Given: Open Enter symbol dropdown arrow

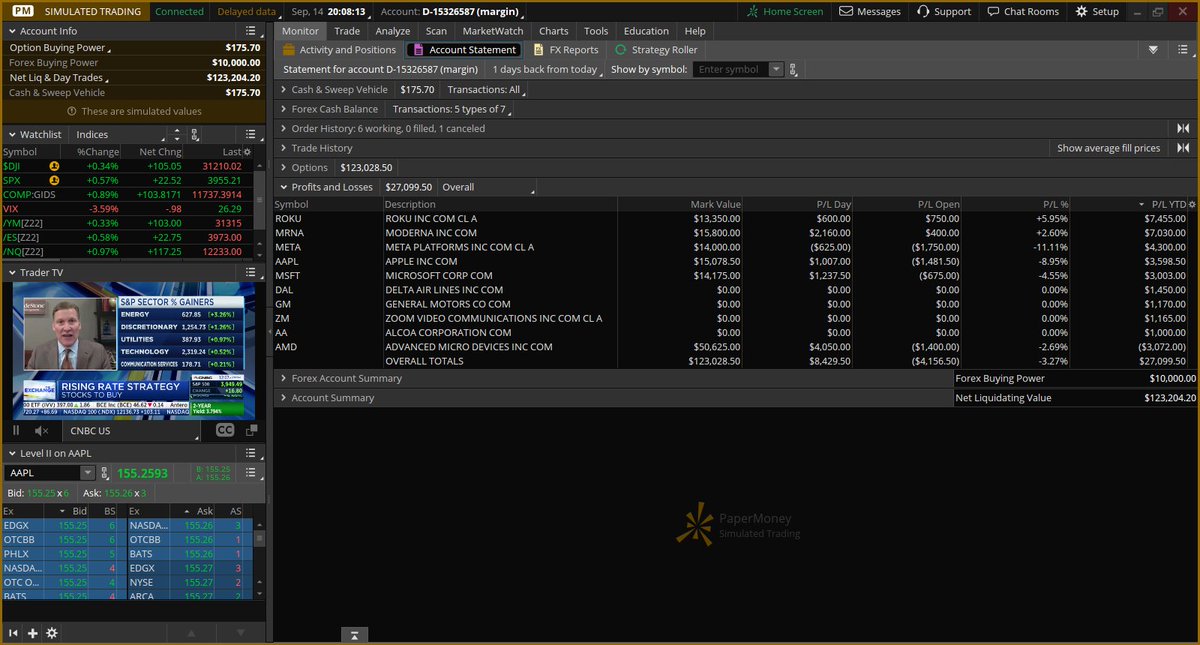Looking at the screenshot, I should coord(777,70).
